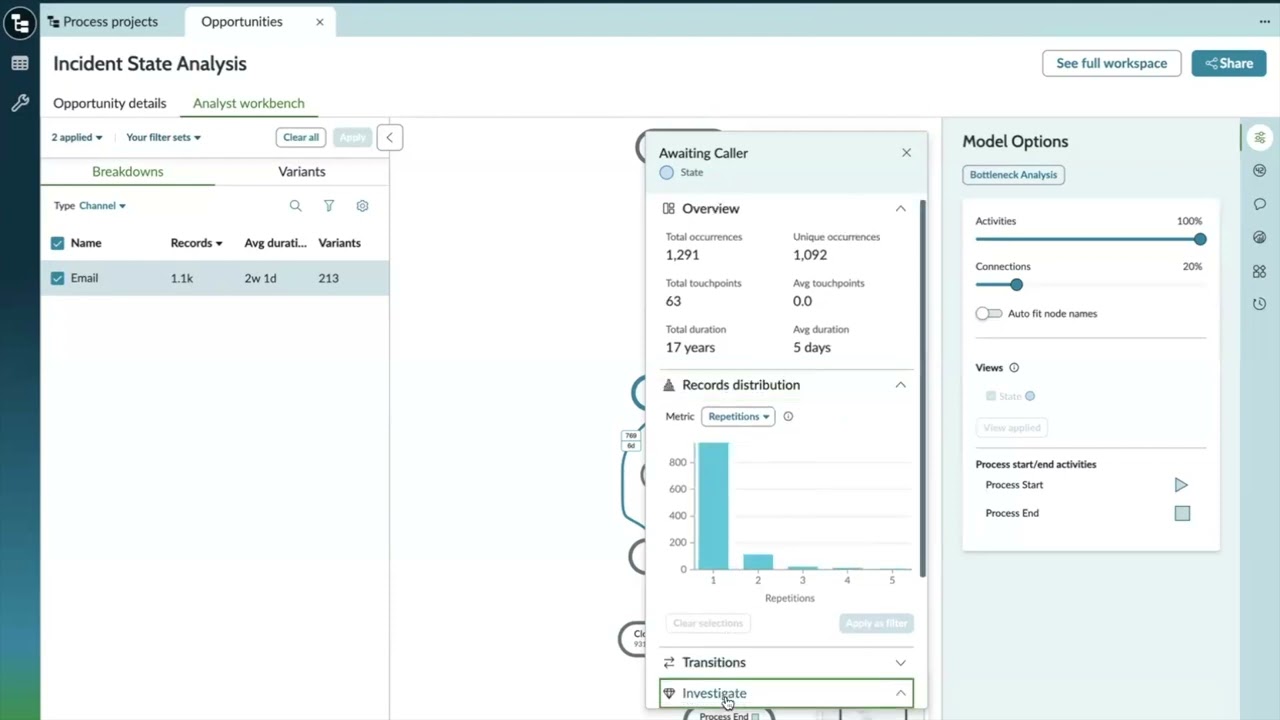The image size is (1280, 720).
Task: Select the Analyst workbench tab
Action: coord(249,103)
